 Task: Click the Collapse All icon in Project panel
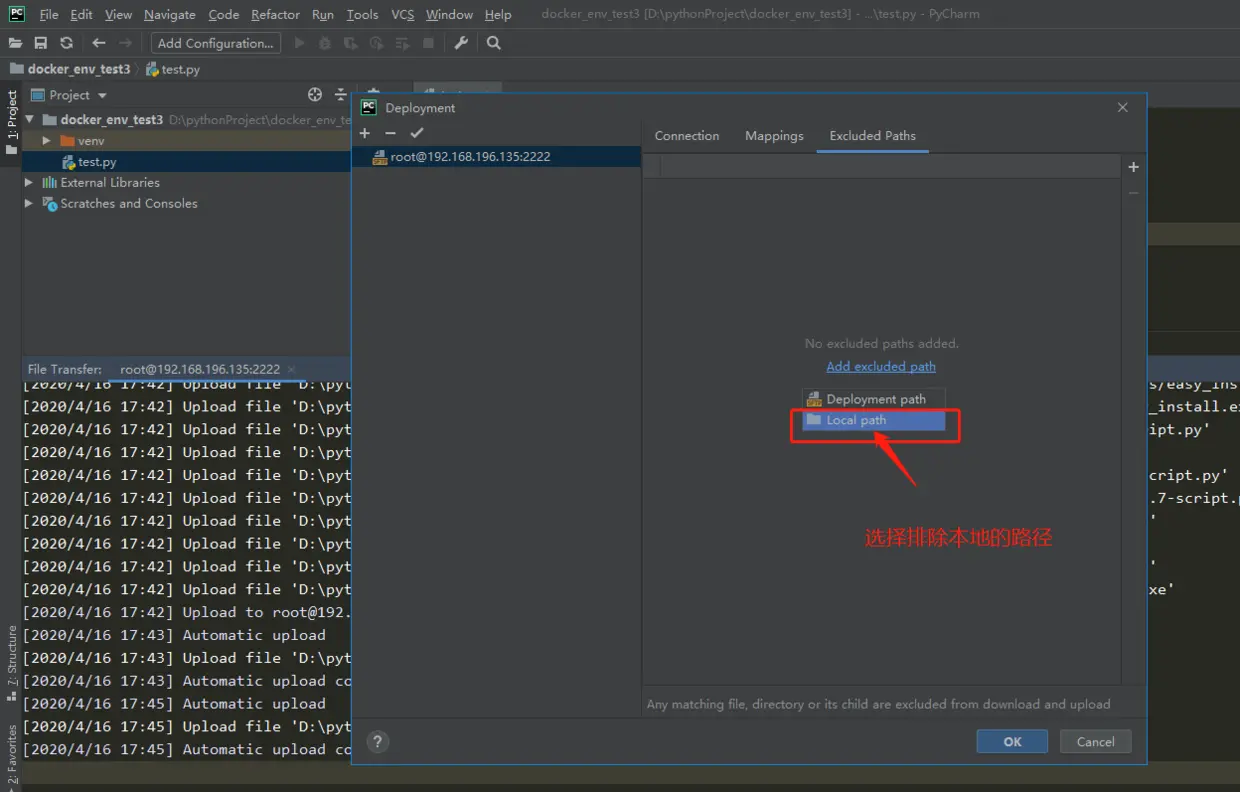tap(341, 95)
